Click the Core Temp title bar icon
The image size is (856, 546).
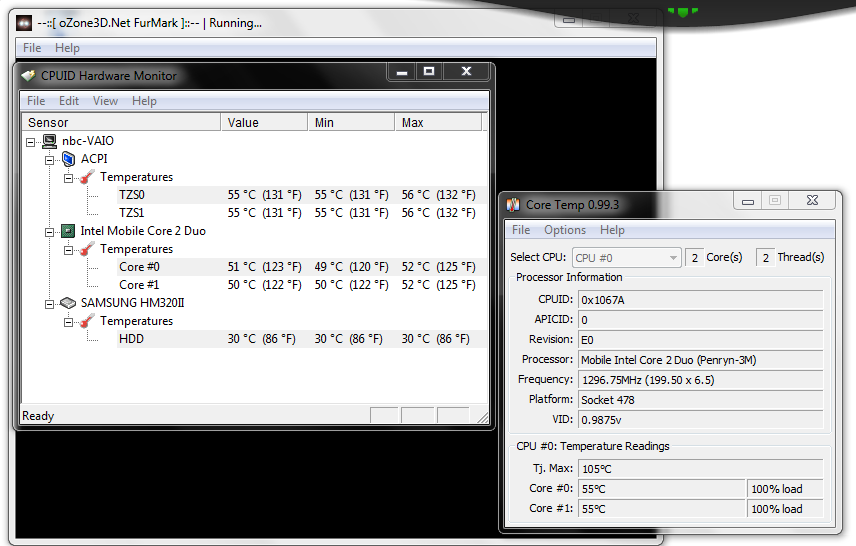pos(513,205)
